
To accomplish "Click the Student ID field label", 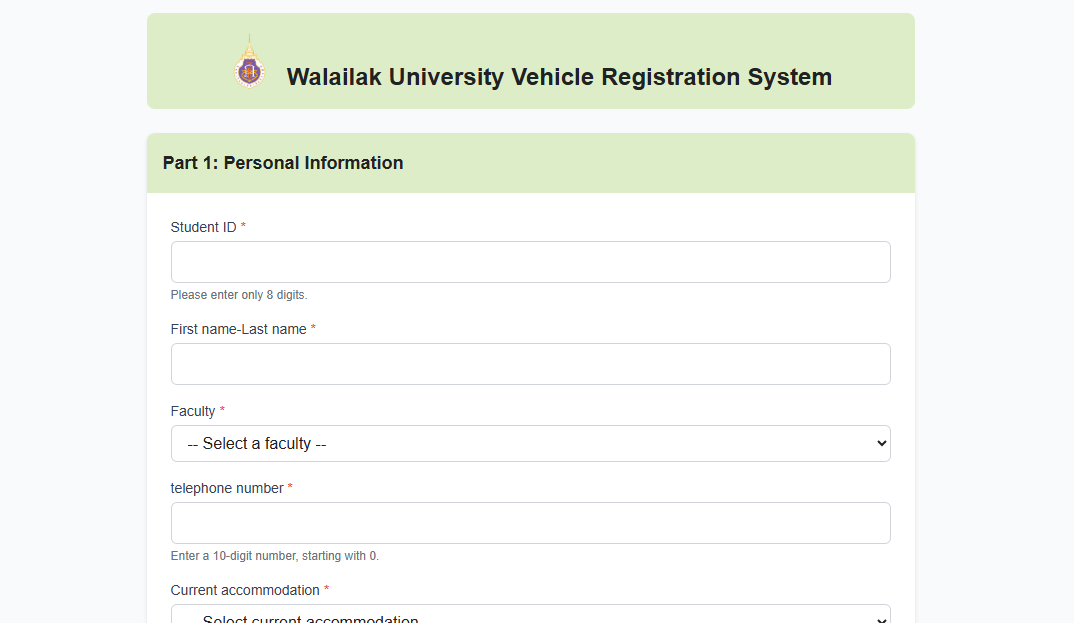I will coord(203,227).
